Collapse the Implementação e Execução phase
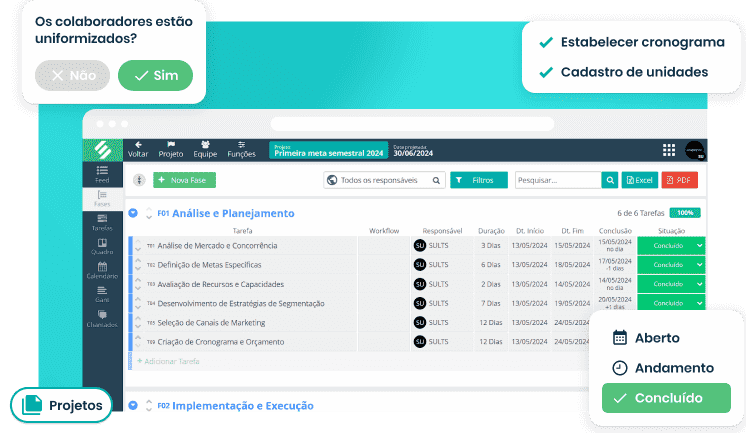Image resolution: width=746 pixels, height=433 pixels. (133, 405)
